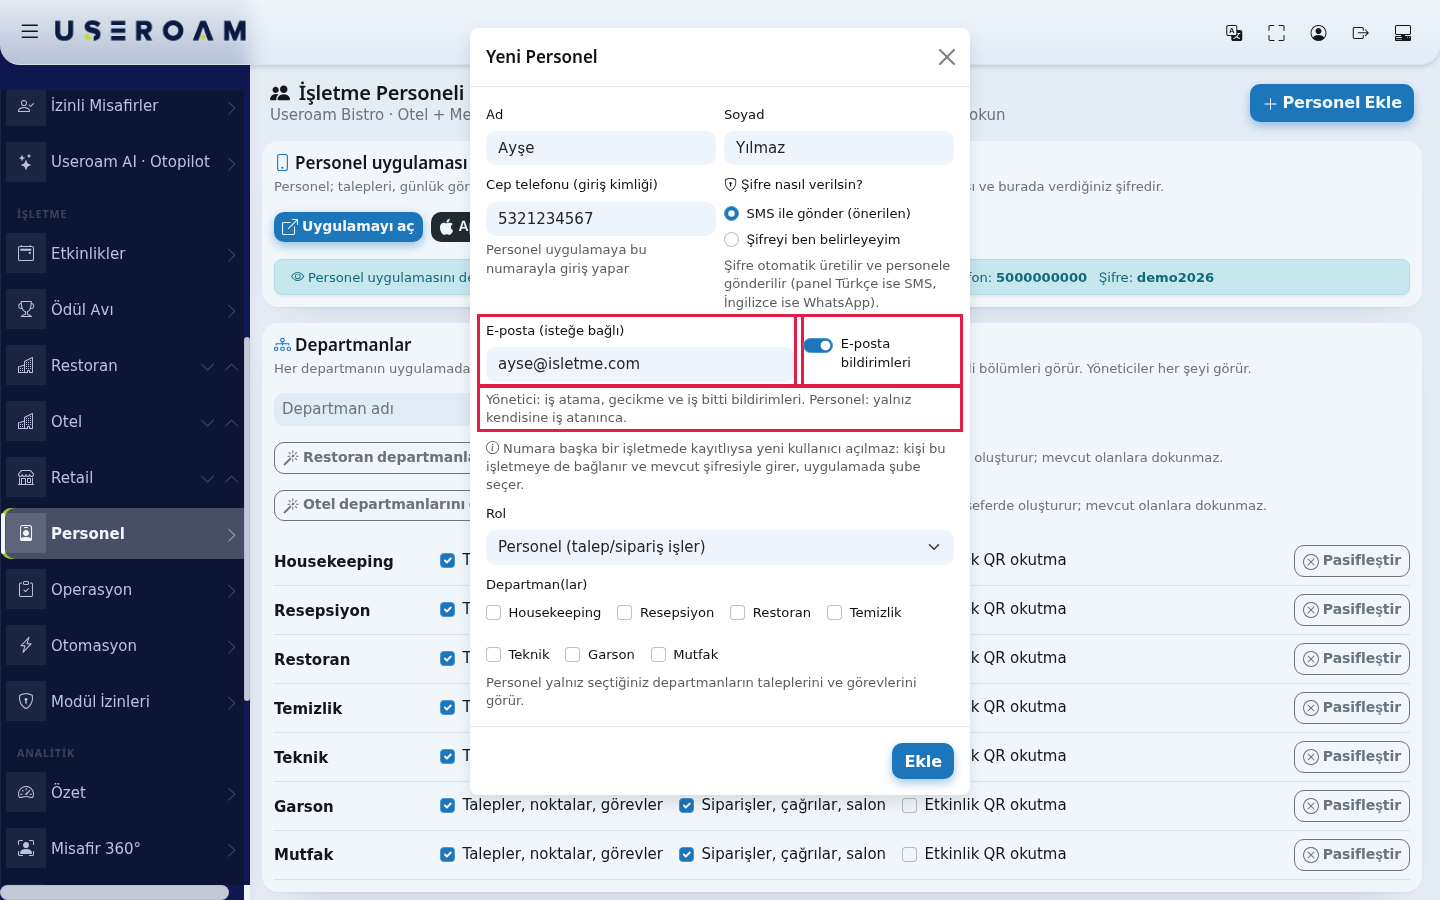Click the logout icon
This screenshot has width=1440, height=900.
(x=1360, y=33)
